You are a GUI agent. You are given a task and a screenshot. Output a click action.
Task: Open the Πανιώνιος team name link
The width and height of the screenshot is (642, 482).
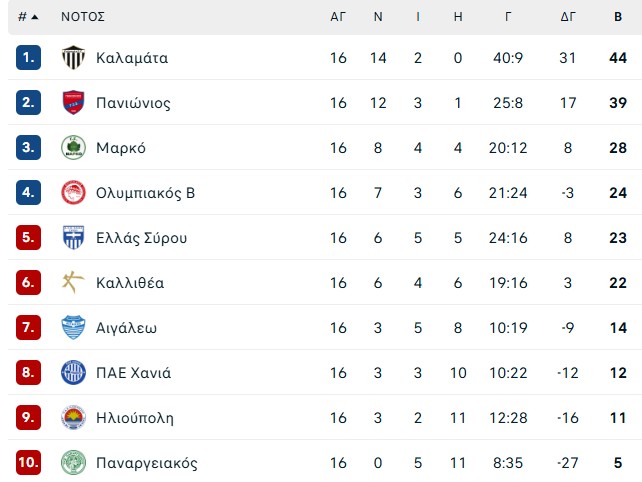133,103
